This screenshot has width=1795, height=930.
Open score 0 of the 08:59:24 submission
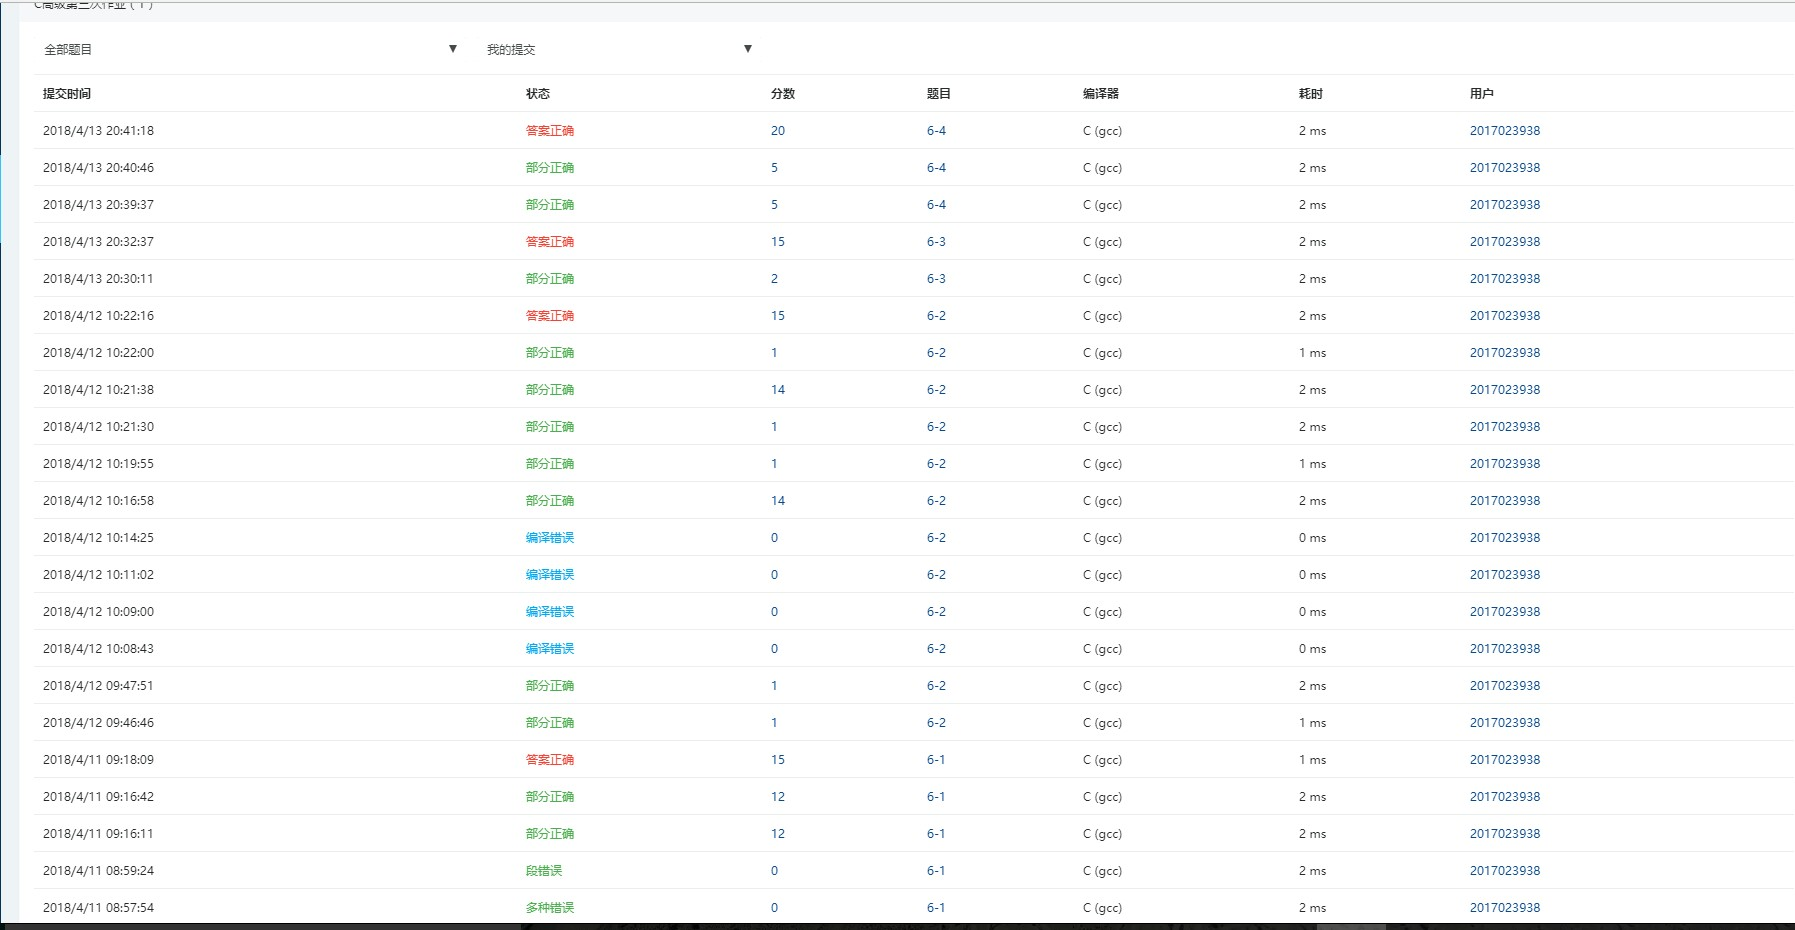774,871
